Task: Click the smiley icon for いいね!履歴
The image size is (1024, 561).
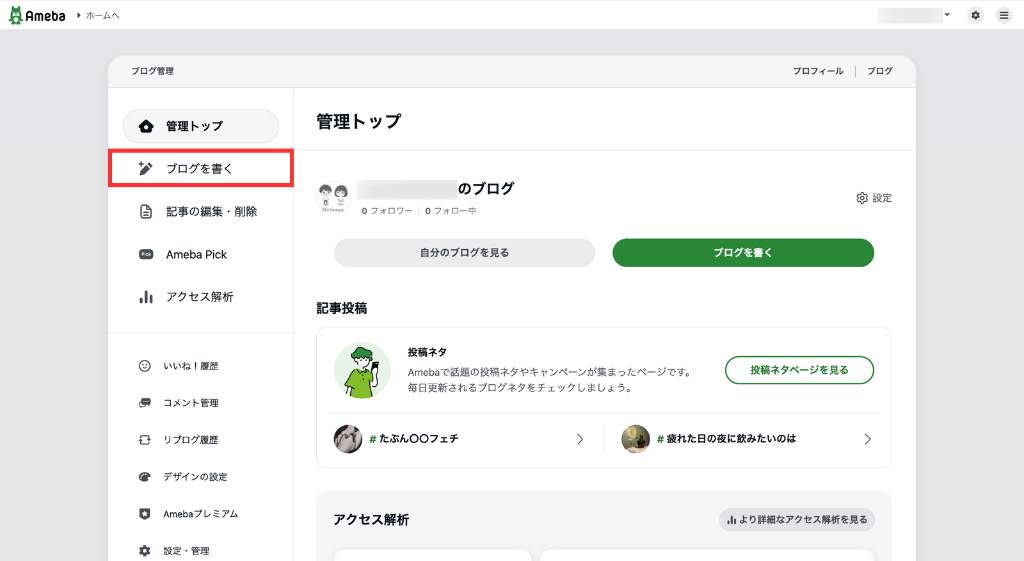Action: click(144, 366)
